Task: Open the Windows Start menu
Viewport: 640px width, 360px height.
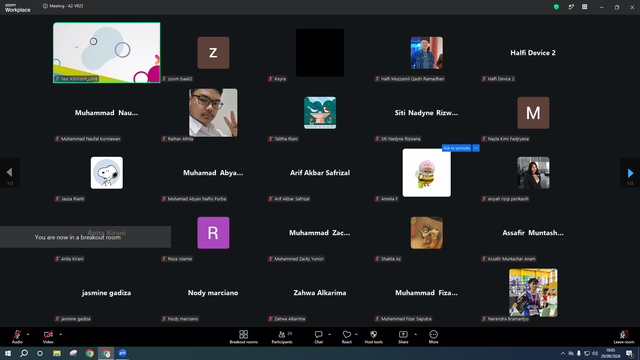Action: point(8,353)
